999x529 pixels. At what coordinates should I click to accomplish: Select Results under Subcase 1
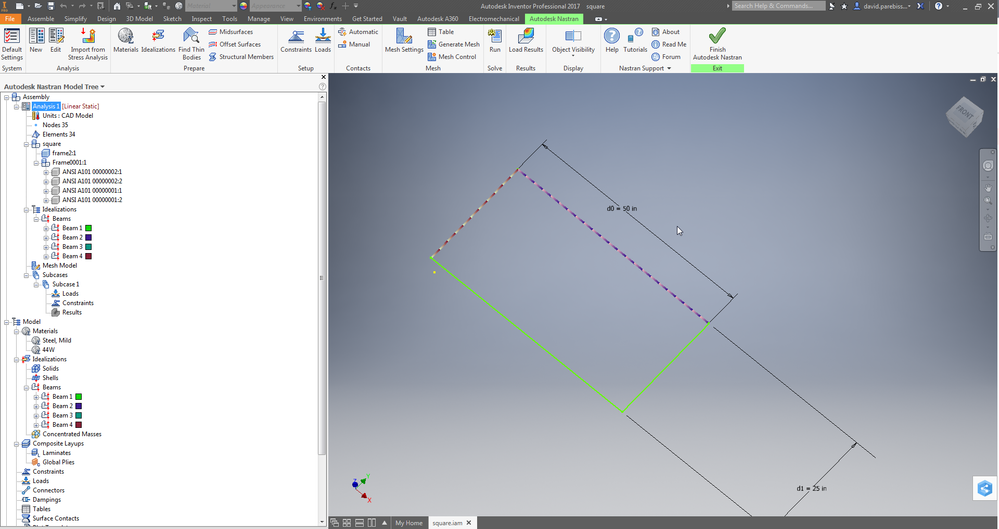(71, 312)
